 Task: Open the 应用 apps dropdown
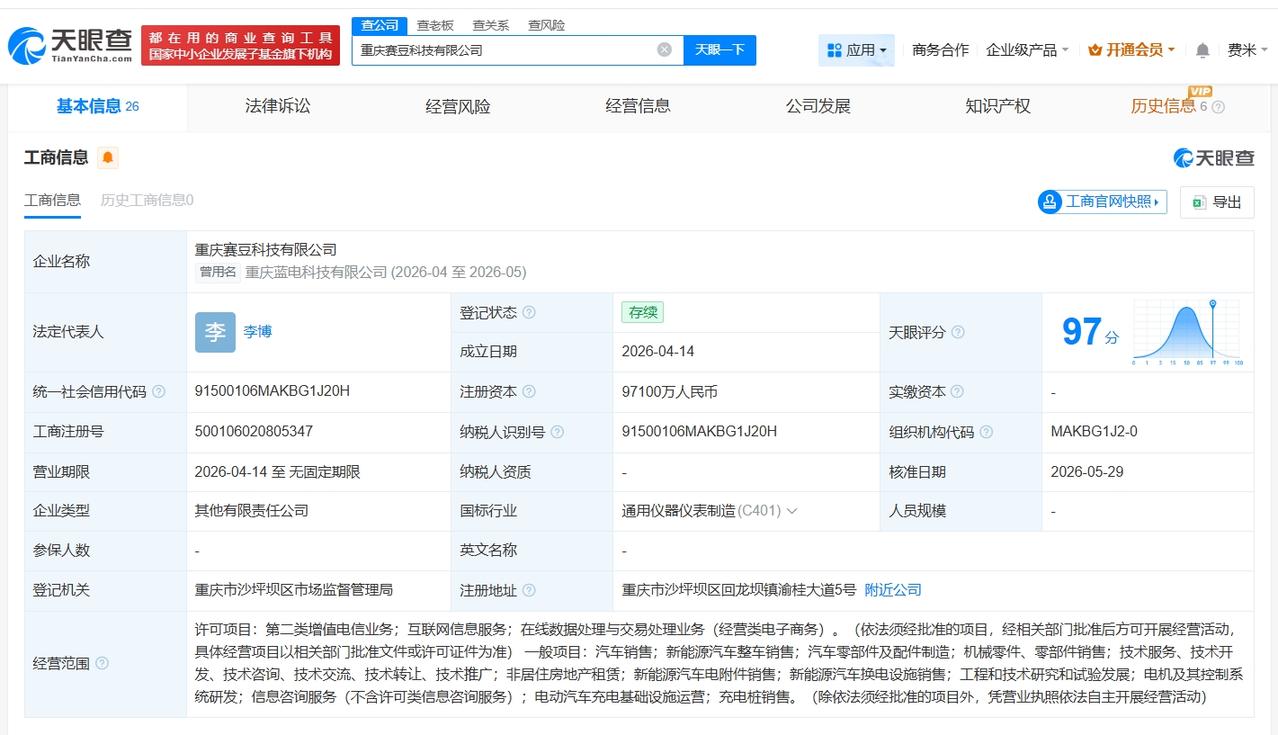point(857,50)
